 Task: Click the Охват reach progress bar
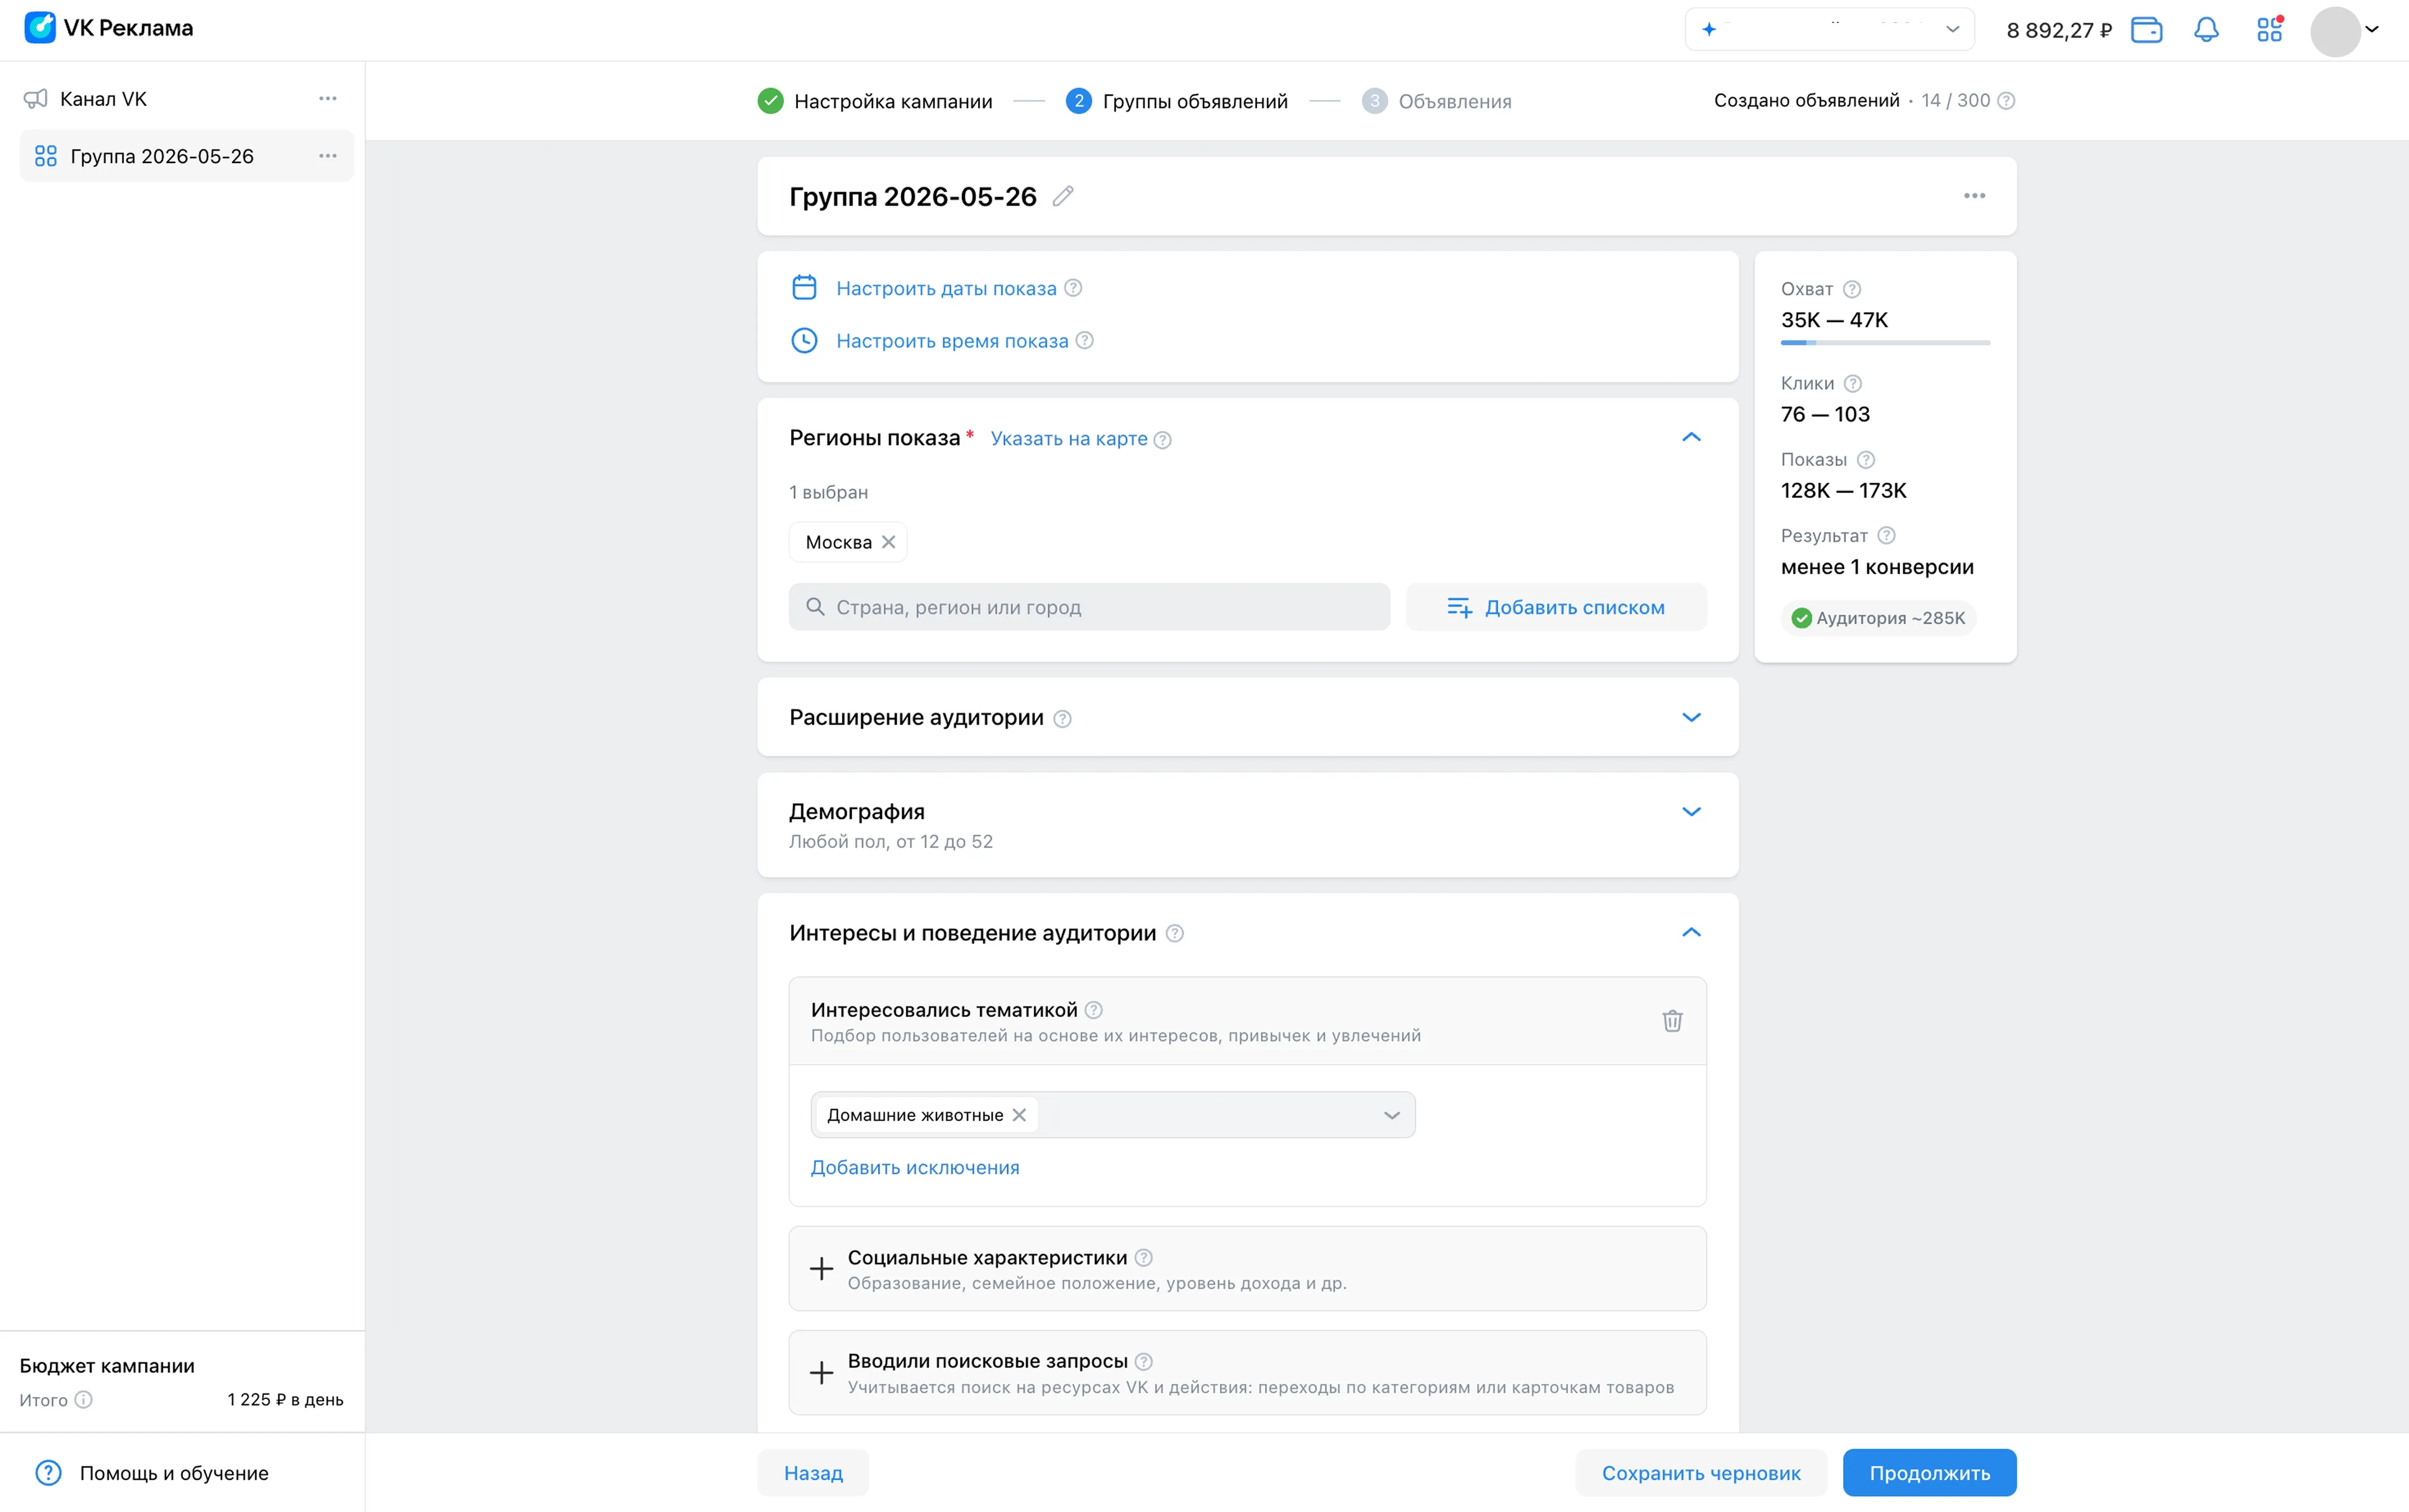1885,343
